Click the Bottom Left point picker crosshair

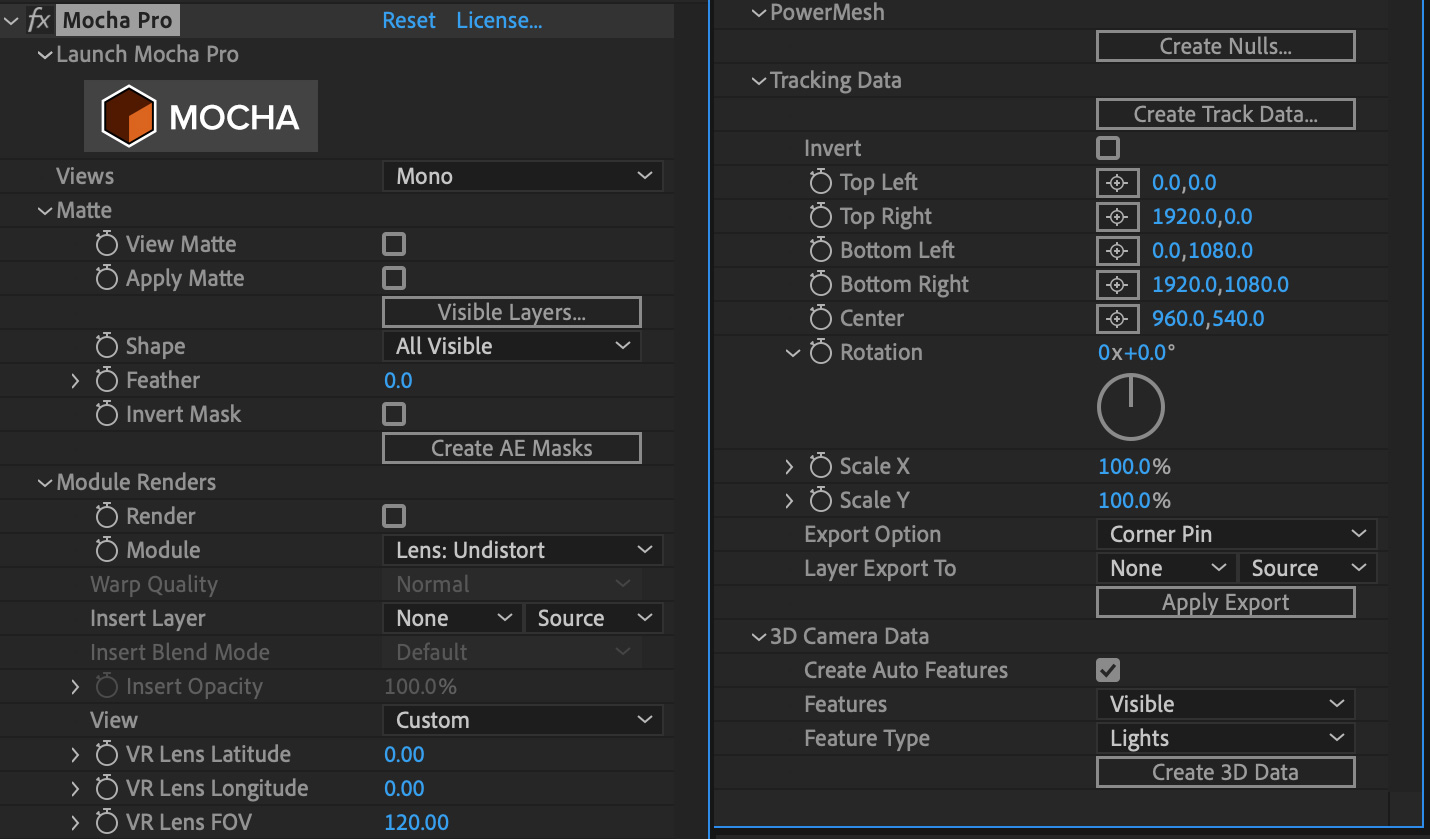point(1118,251)
